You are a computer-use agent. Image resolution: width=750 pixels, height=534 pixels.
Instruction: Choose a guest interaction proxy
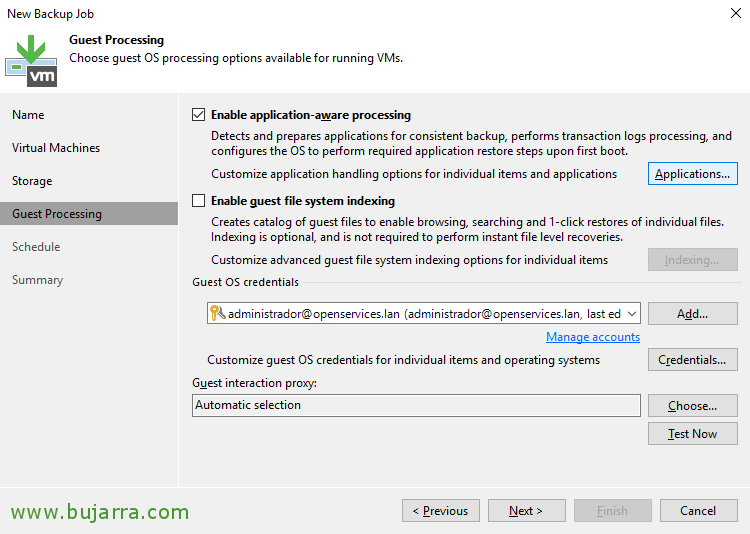693,406
